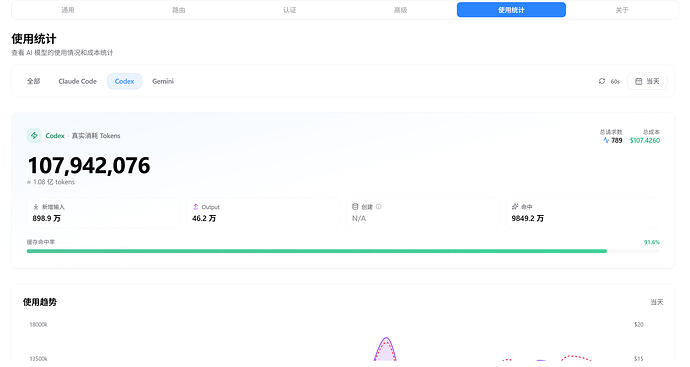This screenshot has width=690, height=367.
Task: Click the 真实消耗 Tokens heading
Action: [x=96, y=136]
